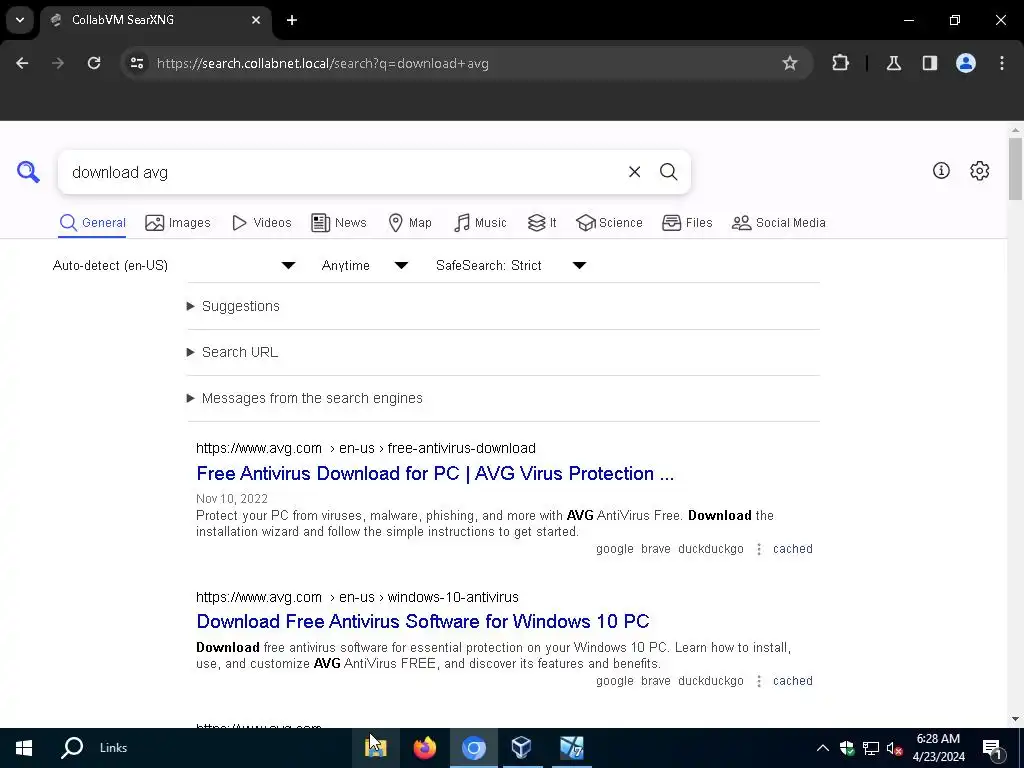Open Chrome three-dot menu

(x=1002, y=63)
